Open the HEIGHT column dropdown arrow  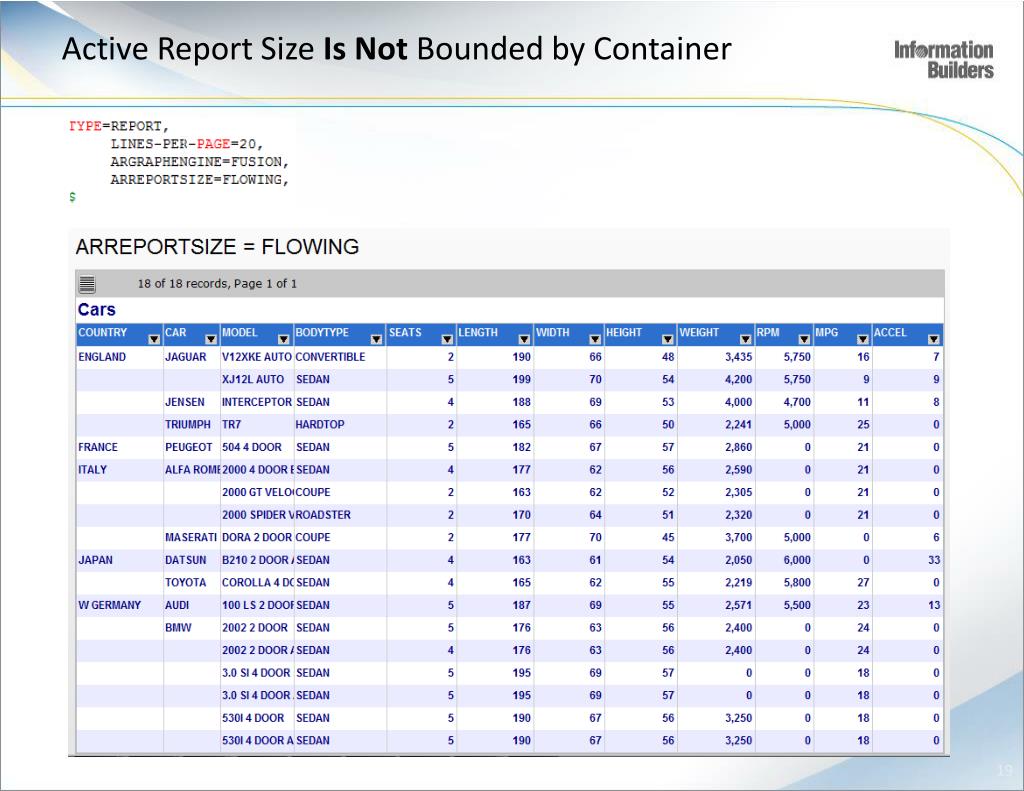pos(667,339)
